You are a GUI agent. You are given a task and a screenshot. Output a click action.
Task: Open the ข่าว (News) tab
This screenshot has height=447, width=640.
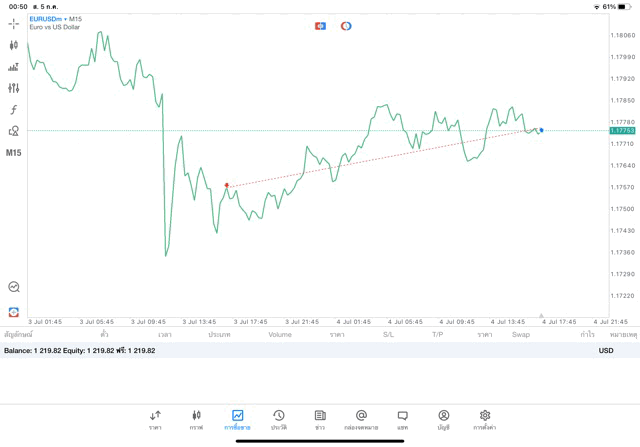[x=320, y=419]
